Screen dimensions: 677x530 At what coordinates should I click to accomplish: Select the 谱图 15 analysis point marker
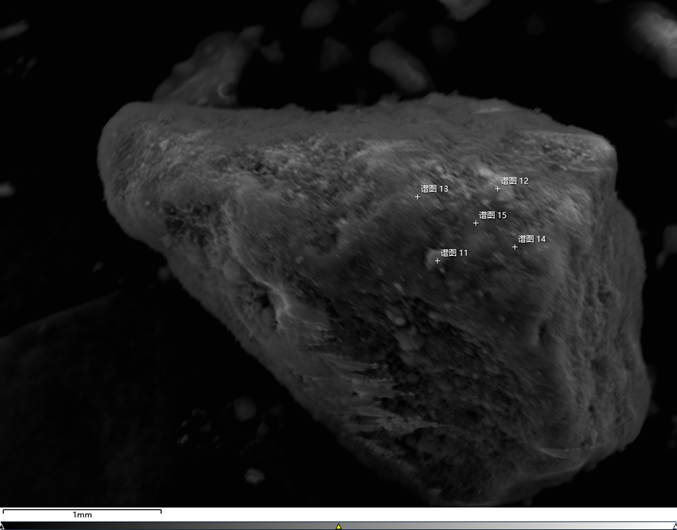[476, 222]
